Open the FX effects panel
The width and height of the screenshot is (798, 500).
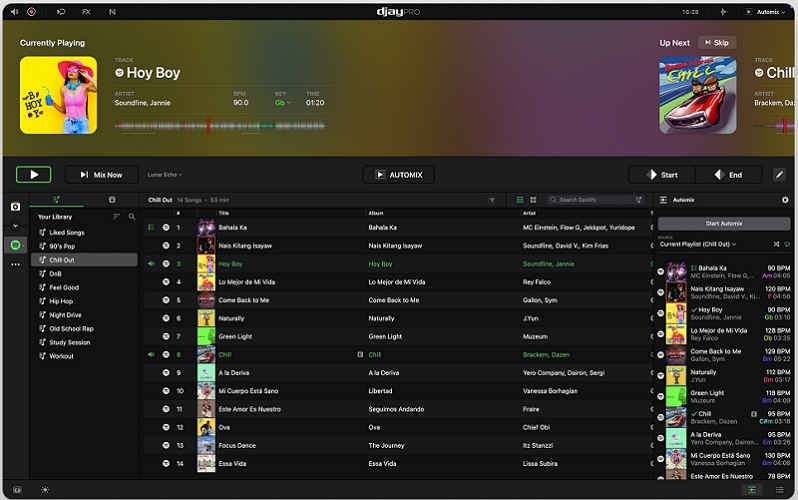(87, 12)
